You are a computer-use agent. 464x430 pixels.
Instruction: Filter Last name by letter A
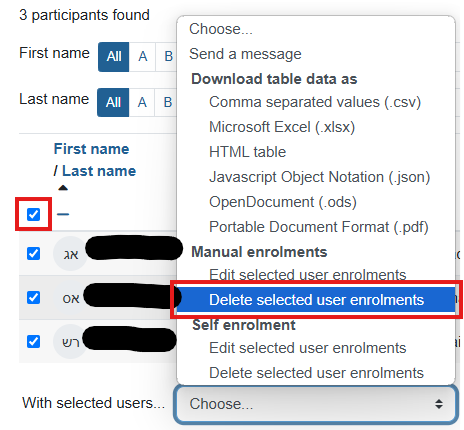click(x=142, y=102)
